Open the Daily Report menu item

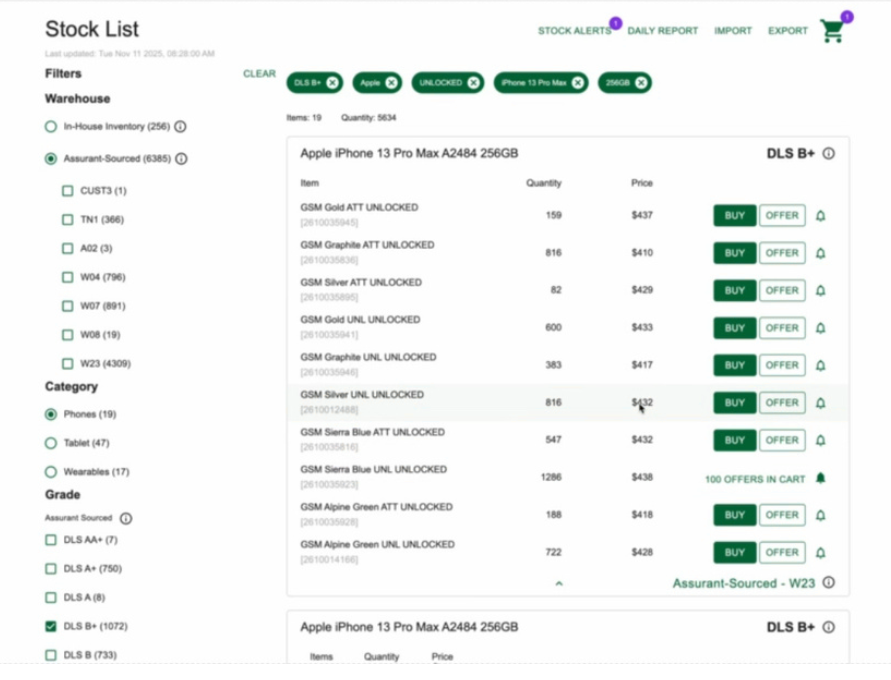click(x=663, y=31)
